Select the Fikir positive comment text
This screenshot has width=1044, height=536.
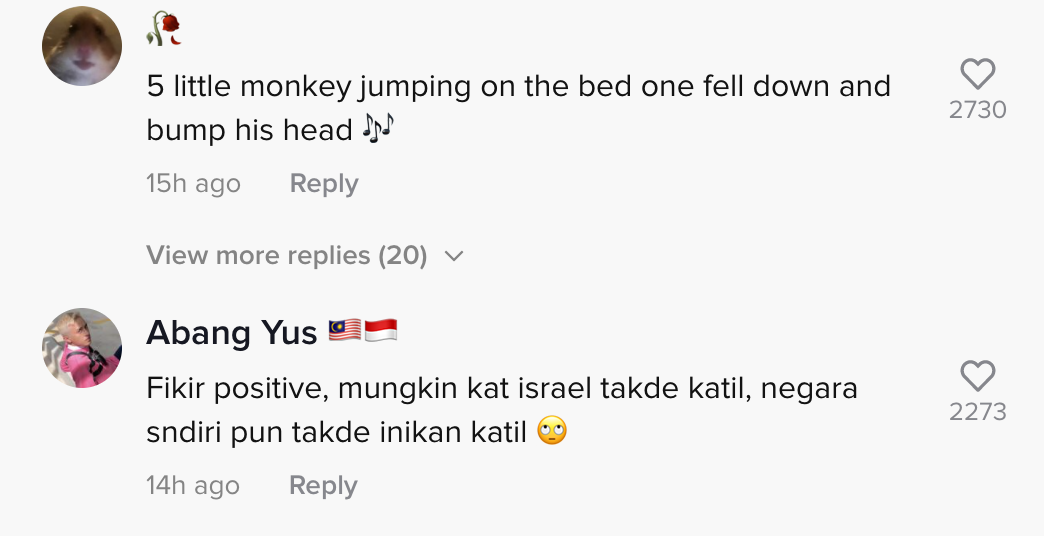502,389
